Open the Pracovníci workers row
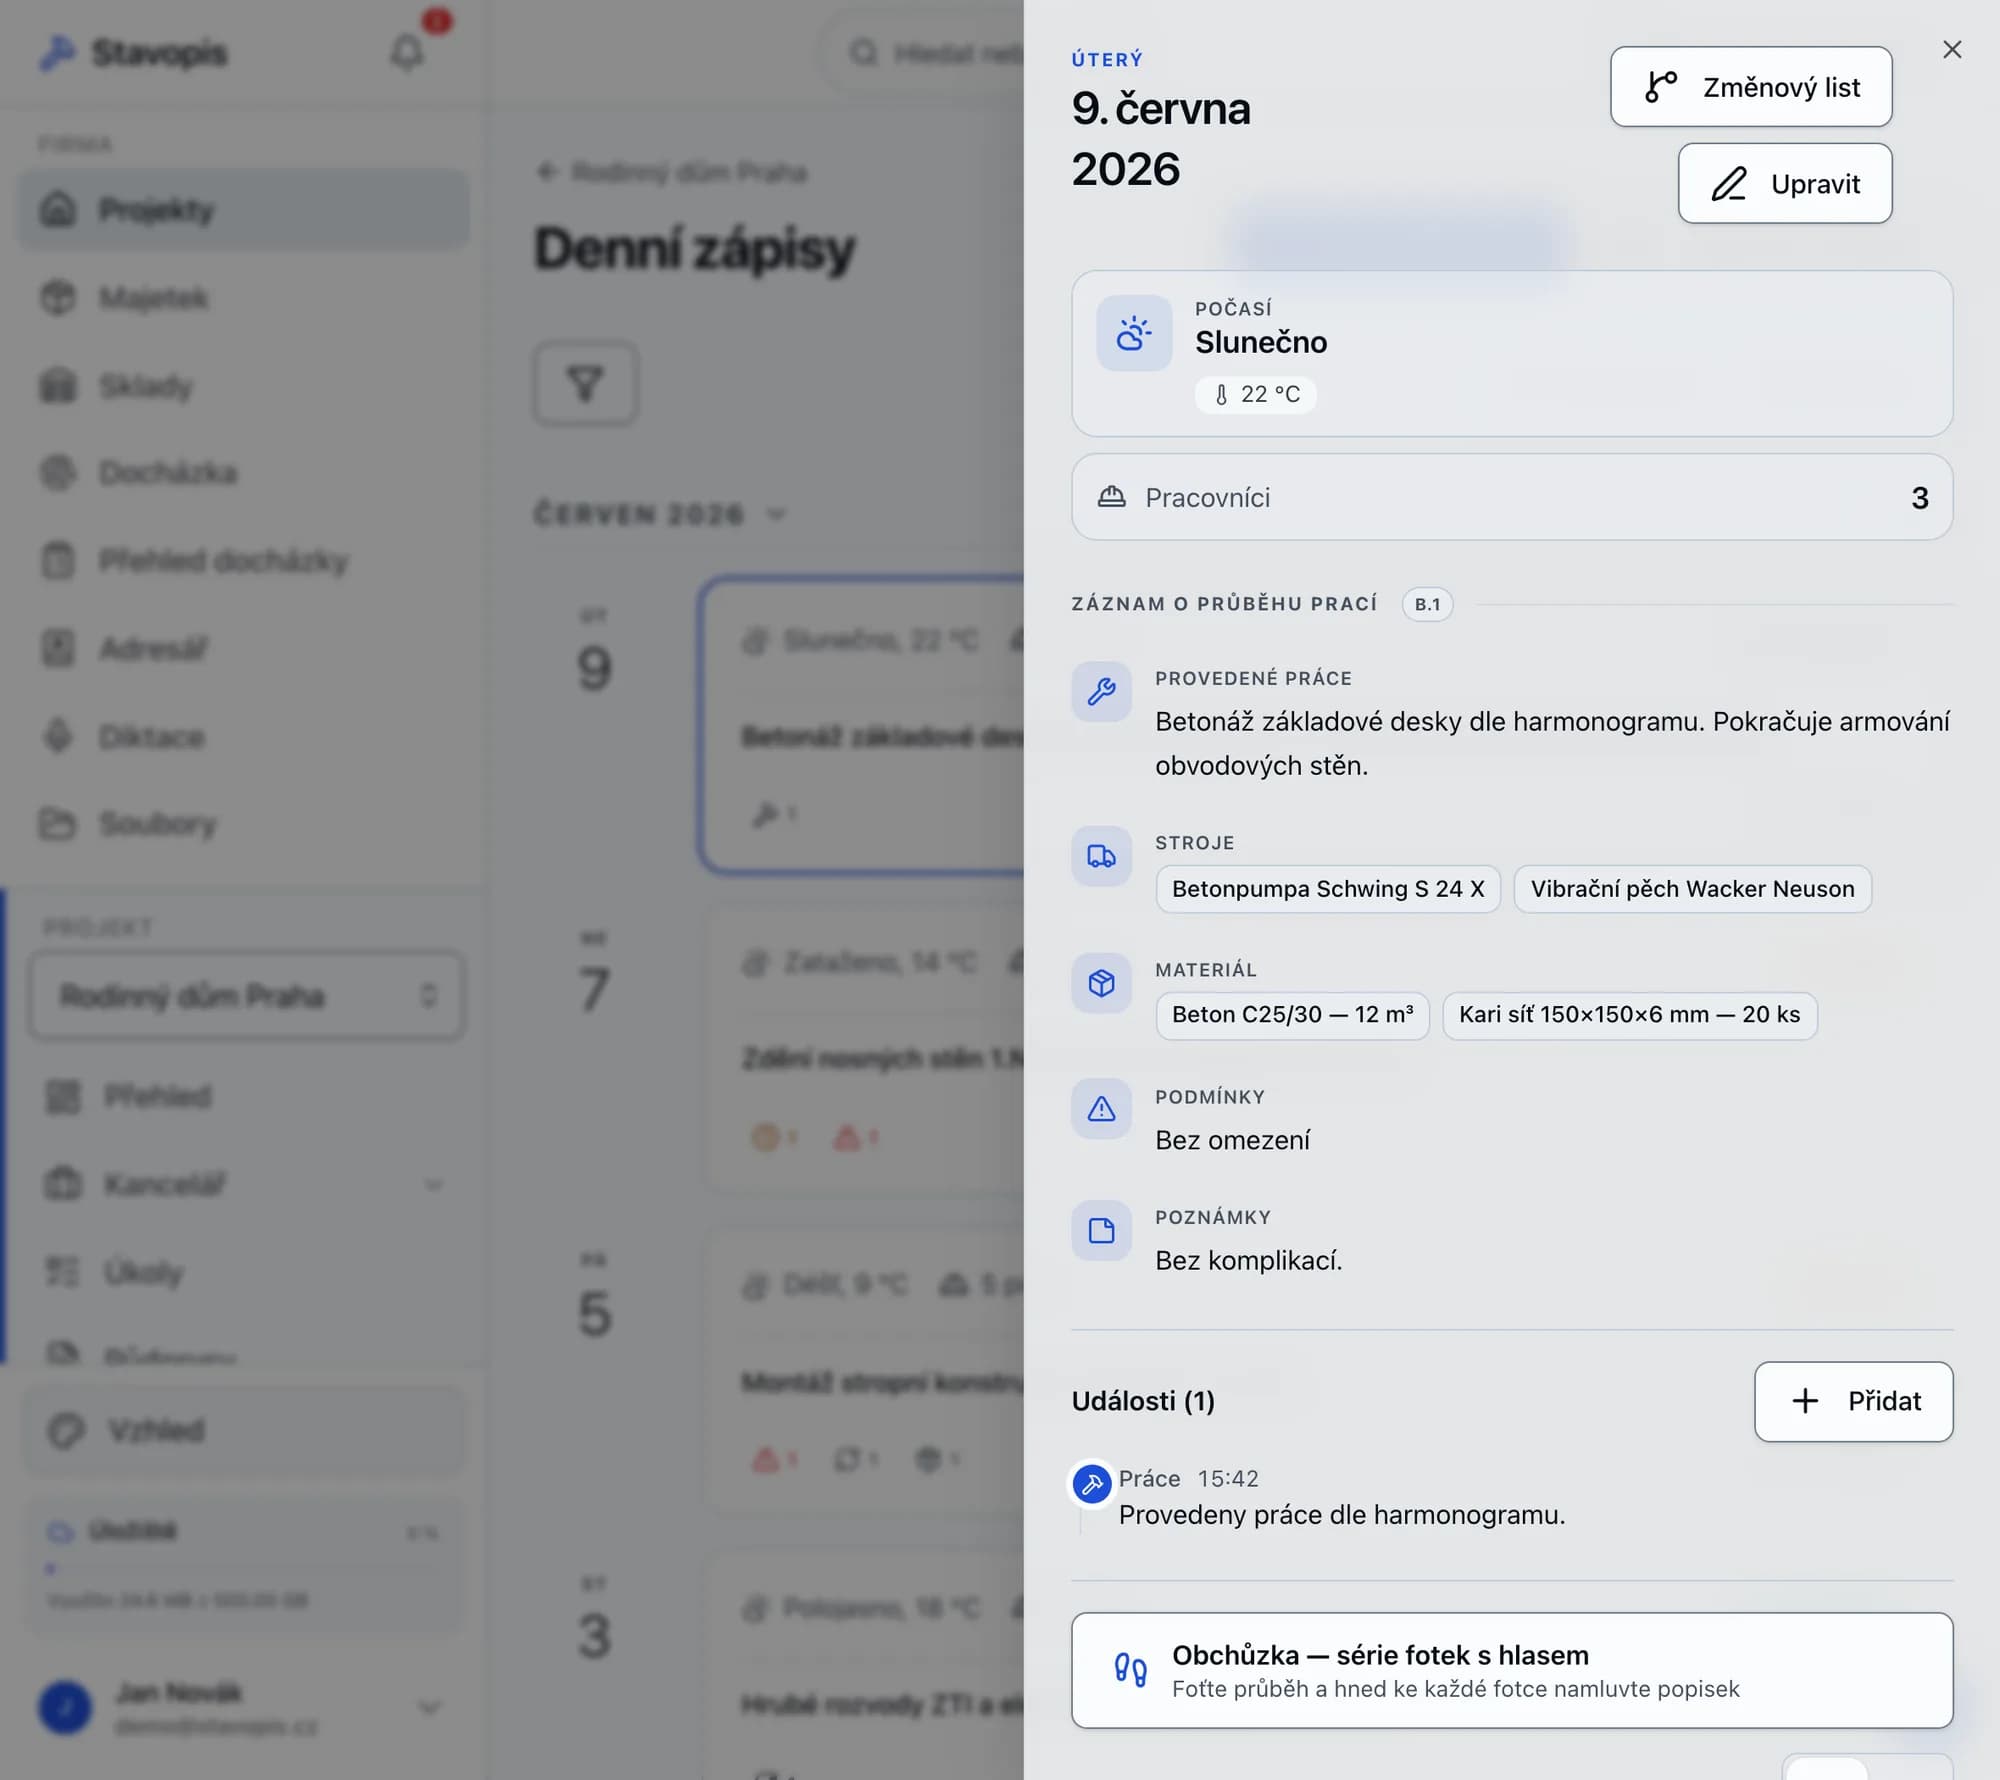Viewport: 2000px width, 1780px height. click(x=1511, y=498)
